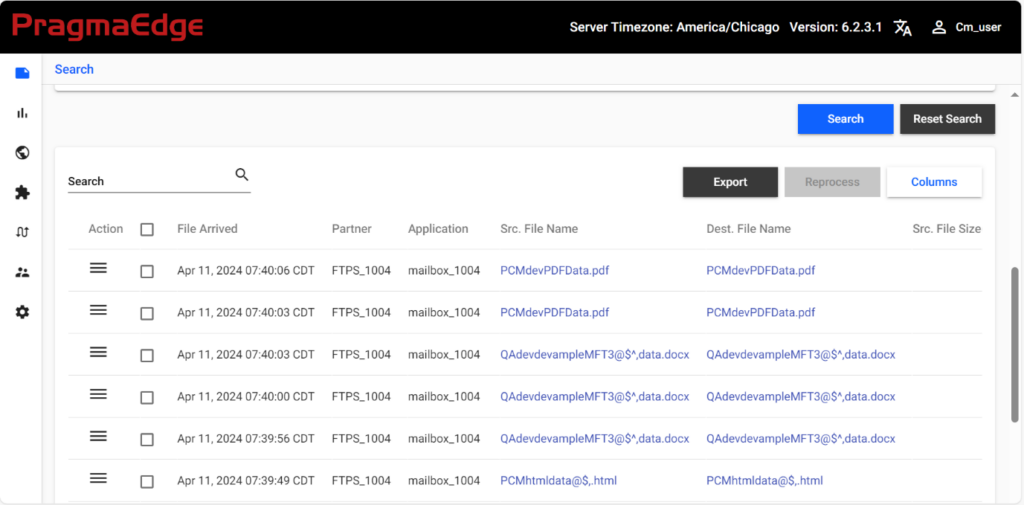Open the puzzle piece extensions icon
The height and width of the screenshot is (505, 1024).
(x=22, y=193)
